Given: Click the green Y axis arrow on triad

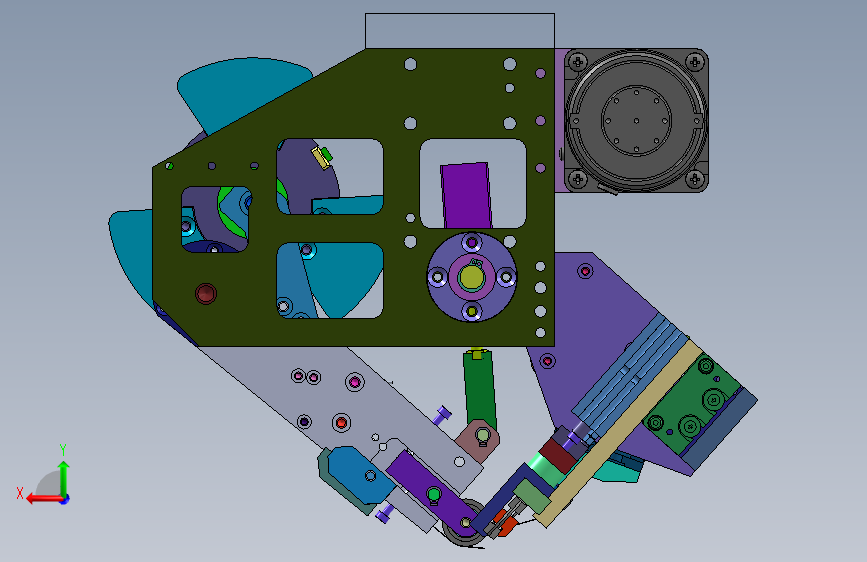Looking at the screenshot, I should tap(64, 476).
